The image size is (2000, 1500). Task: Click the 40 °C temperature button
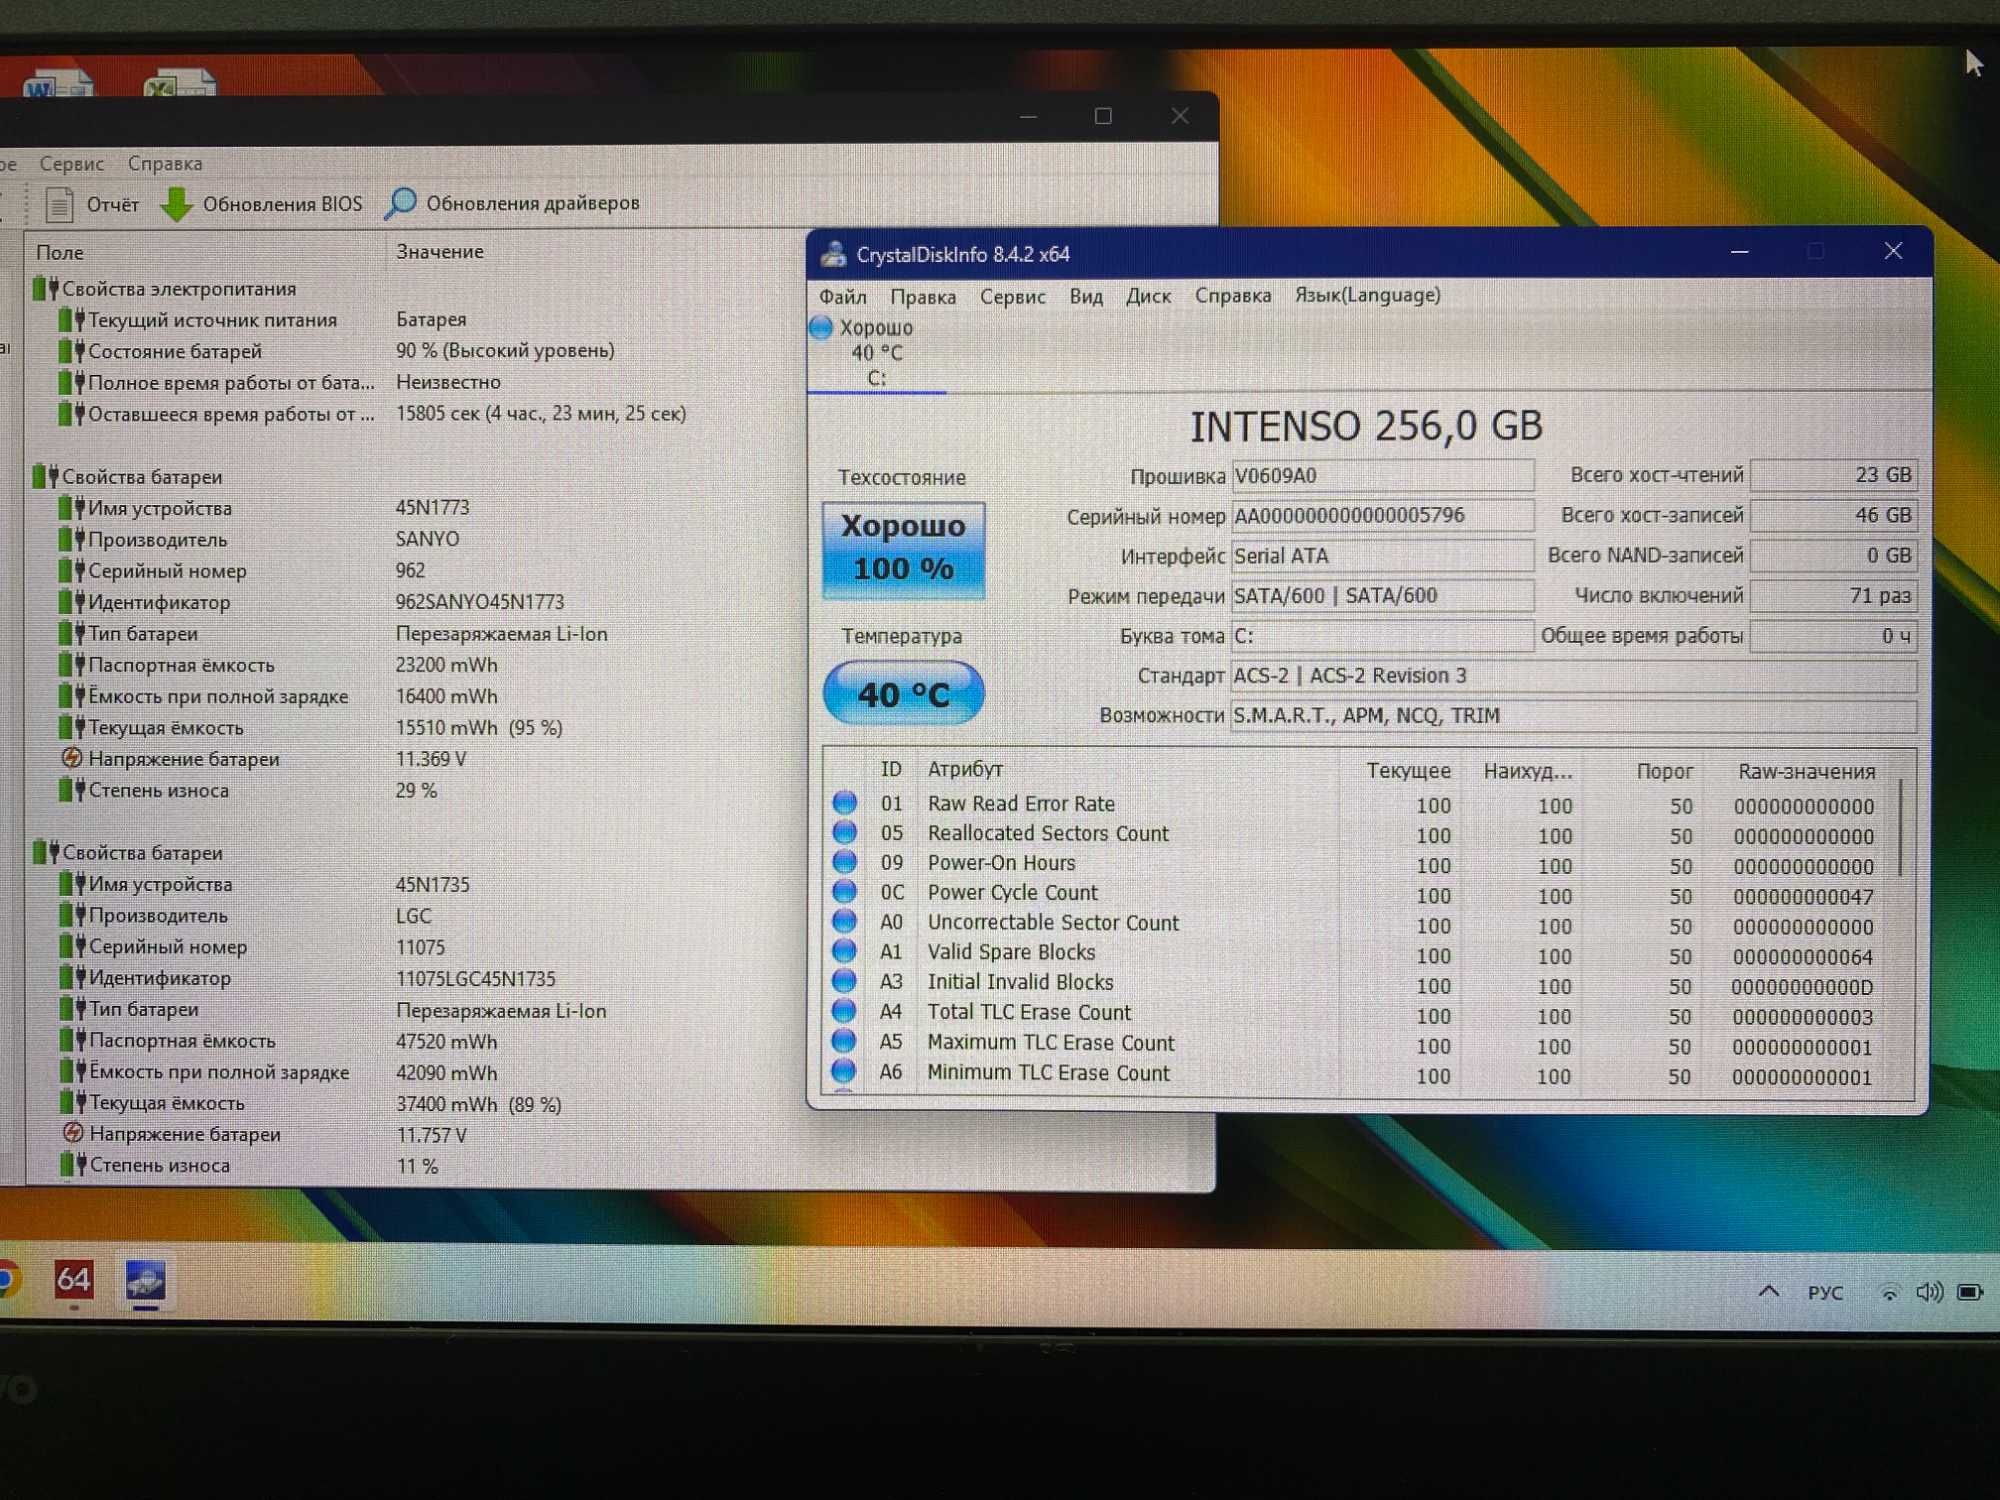coord(903,693)
